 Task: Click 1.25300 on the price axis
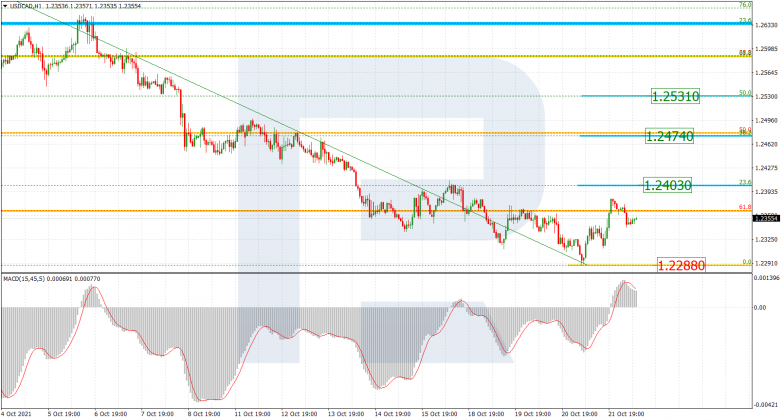(x=767, y=96)
